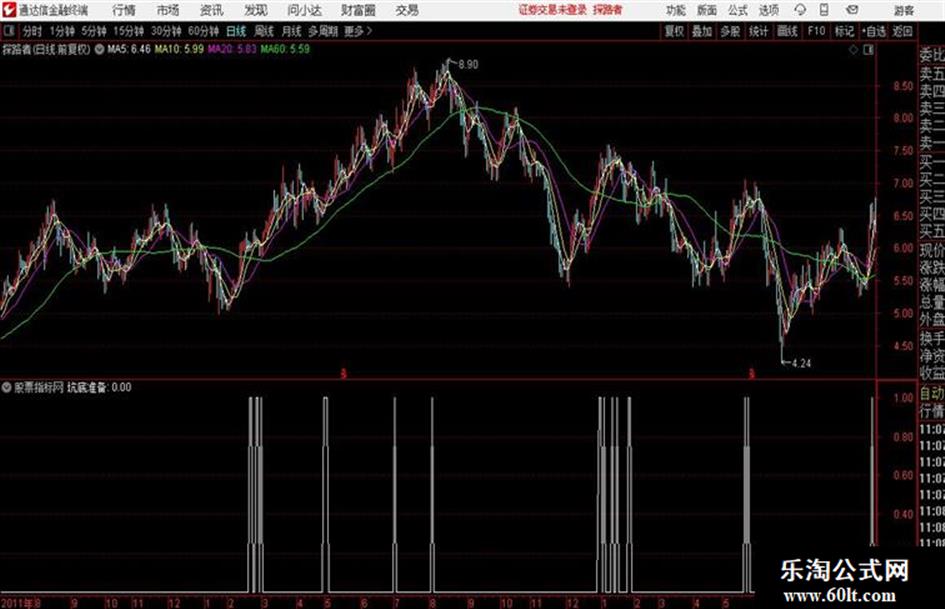Click the 4.24 low price label
The width and height of the screenshot is (945, 609).
point(801,363)
